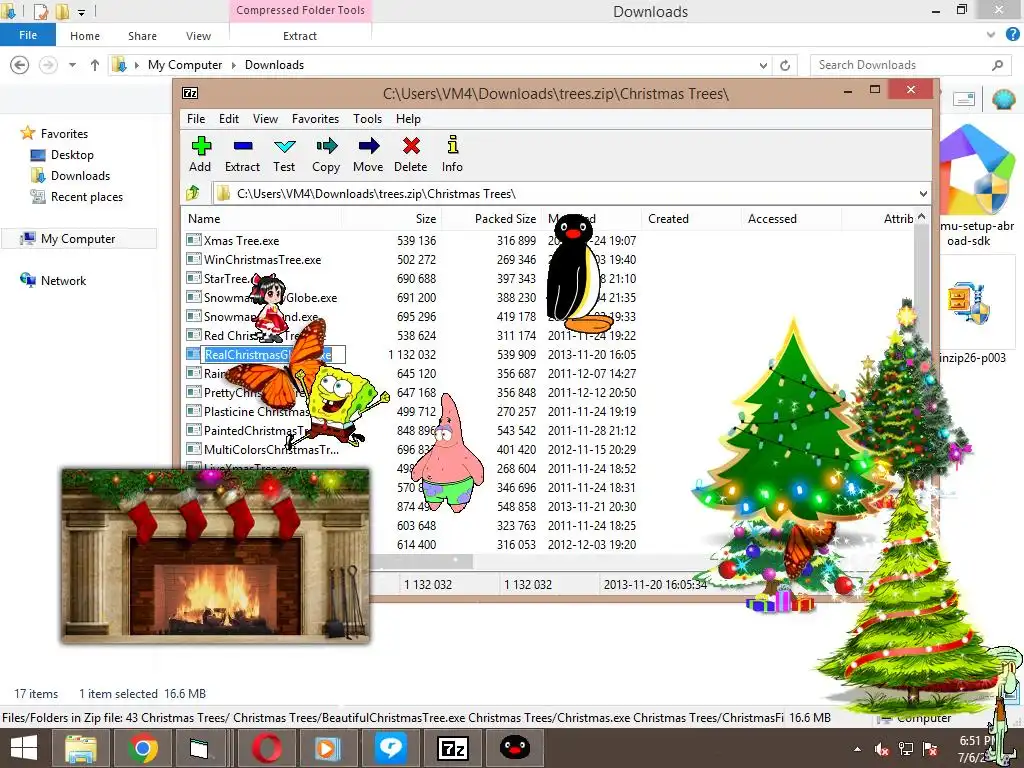Click the 7-Zip path address field
Image resolution: width=1024 pixels, height=768 pixels.
[x=571, y=194]
